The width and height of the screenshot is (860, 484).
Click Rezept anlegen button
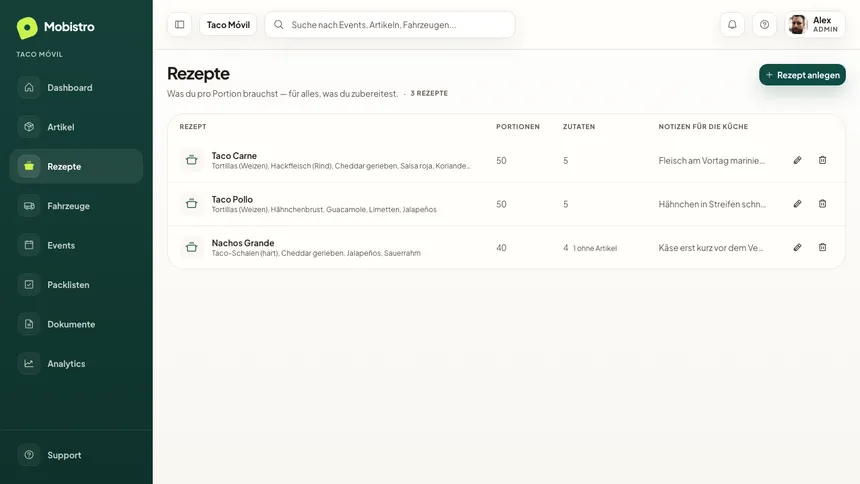802,75
